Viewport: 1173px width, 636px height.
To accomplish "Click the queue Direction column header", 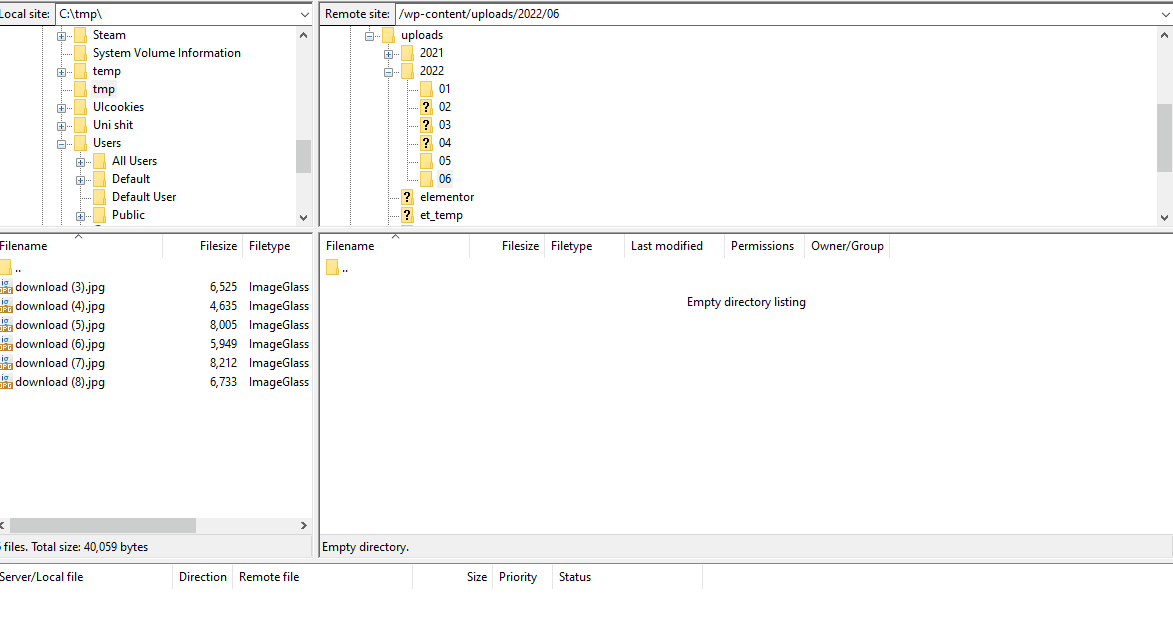I will tap(203, 577).
